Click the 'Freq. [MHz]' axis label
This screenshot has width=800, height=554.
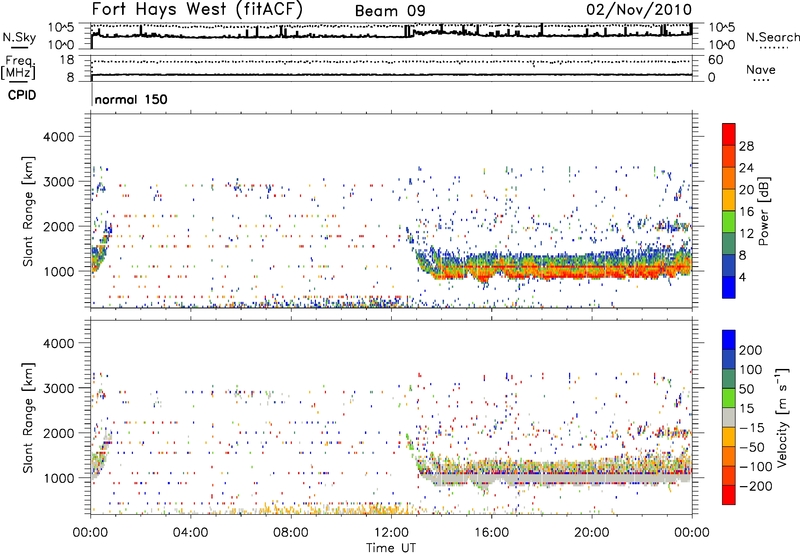(x=19, y=68)
